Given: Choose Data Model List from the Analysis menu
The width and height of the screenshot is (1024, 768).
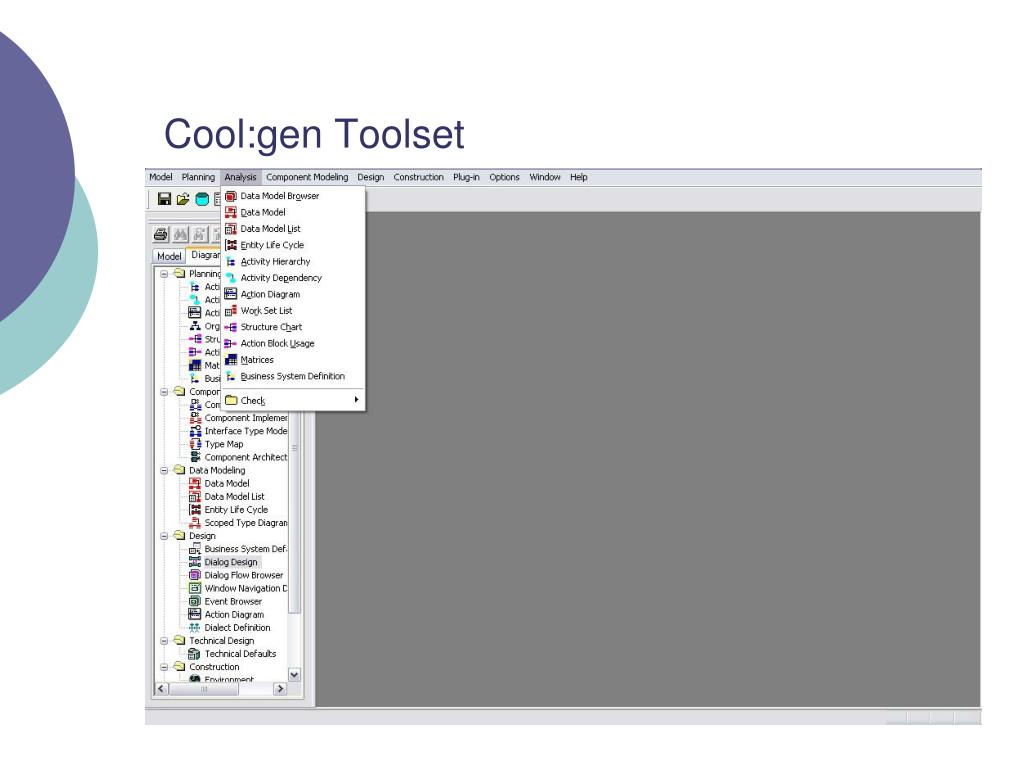Looking at the screenshot, I should 293,229.
